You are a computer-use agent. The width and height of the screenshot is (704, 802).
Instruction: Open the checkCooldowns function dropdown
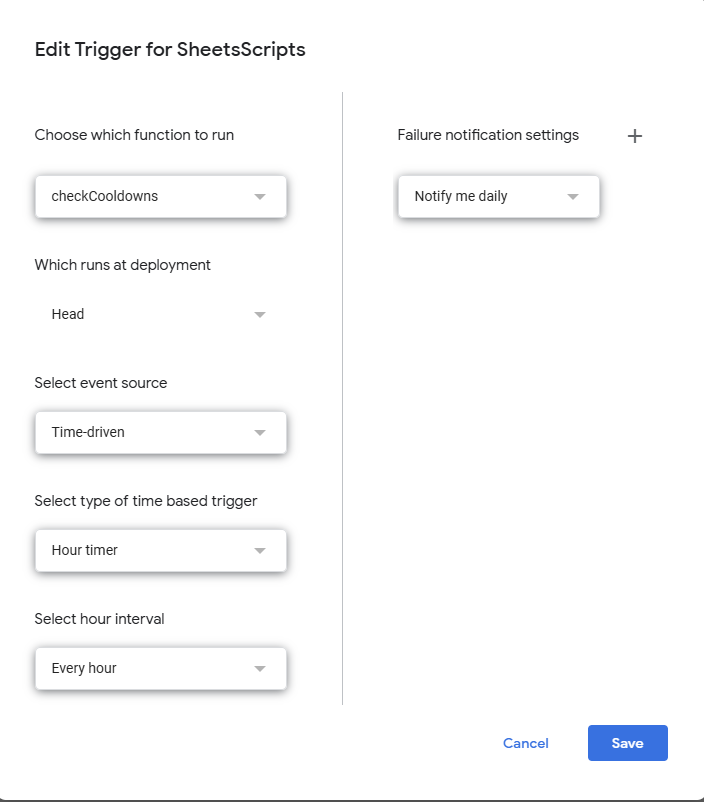[x=160, y=197]
